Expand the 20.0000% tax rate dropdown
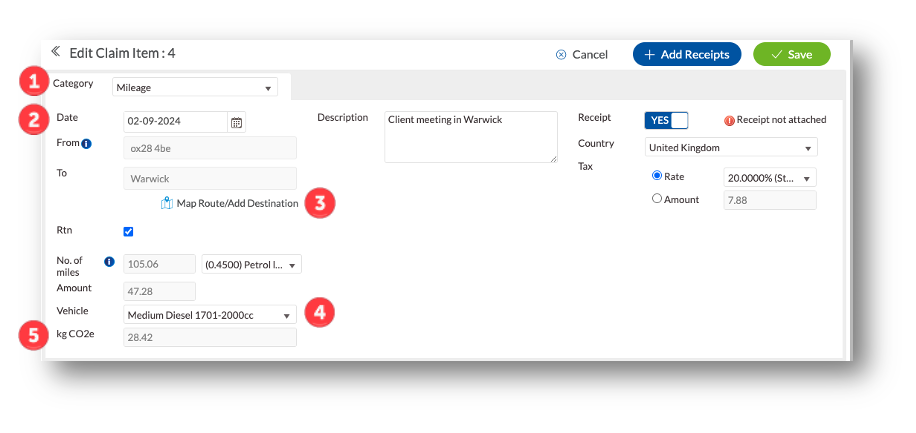Viewport: 916px width, 433px height. tap(769, 178)
